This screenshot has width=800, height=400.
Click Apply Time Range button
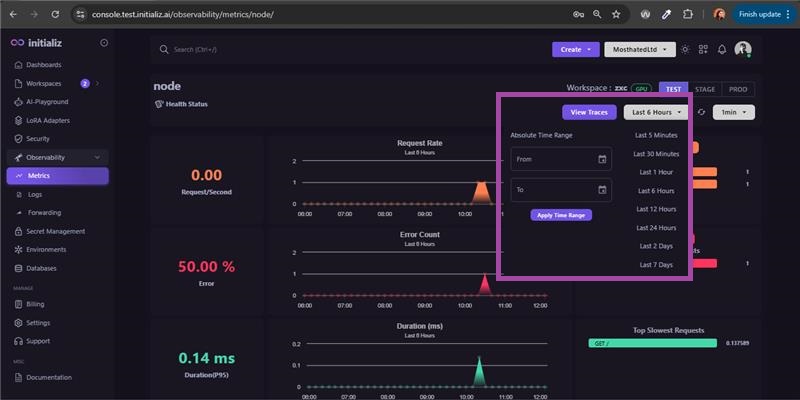point(561,215)
